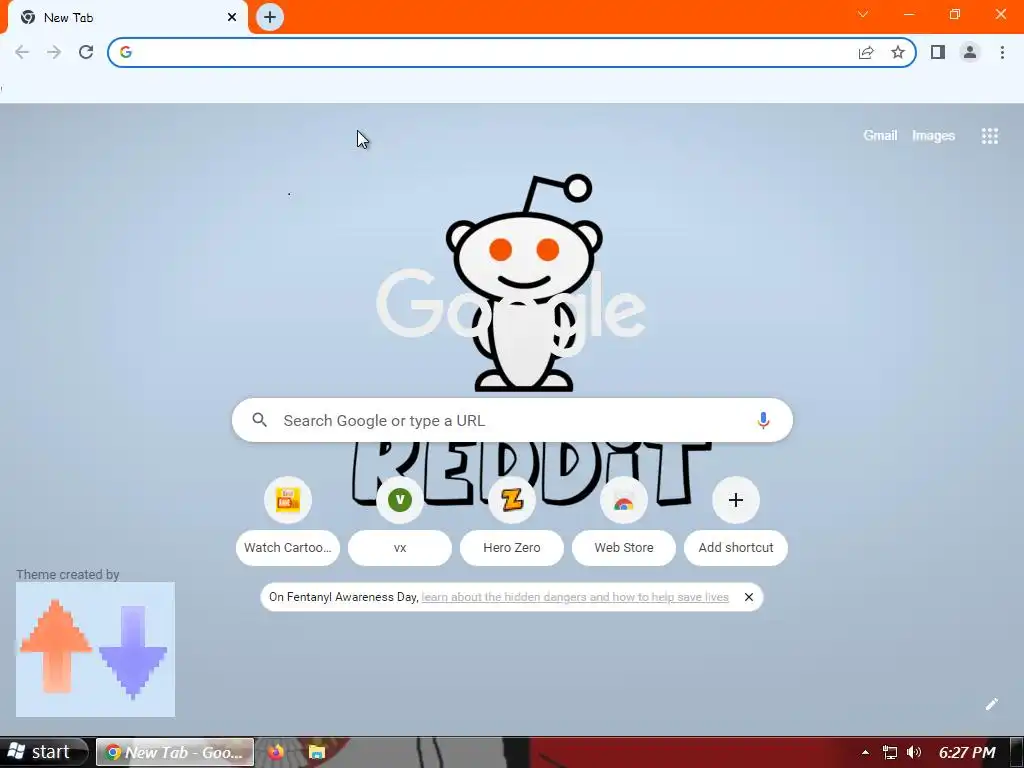Launch Firefox from the taskbar
This screenshot has width=1024, height=768.
click(x=276, y=752)
